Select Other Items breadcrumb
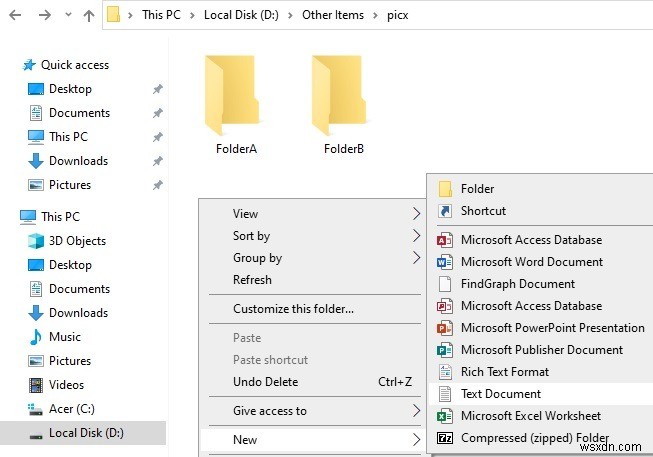This screenshot has height=457, width=653. (x=333, y=15)
